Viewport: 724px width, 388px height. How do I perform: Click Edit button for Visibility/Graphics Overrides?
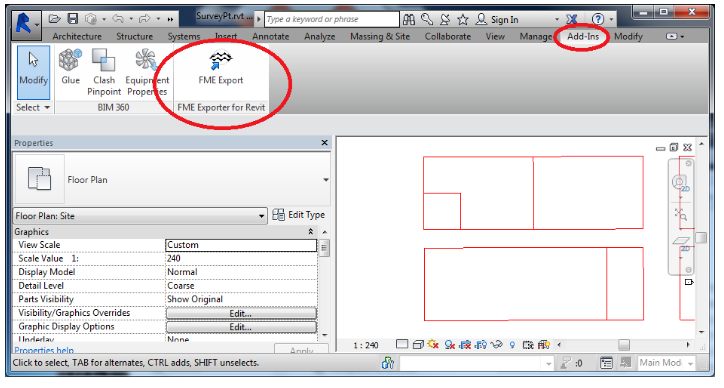coord(241,313)
